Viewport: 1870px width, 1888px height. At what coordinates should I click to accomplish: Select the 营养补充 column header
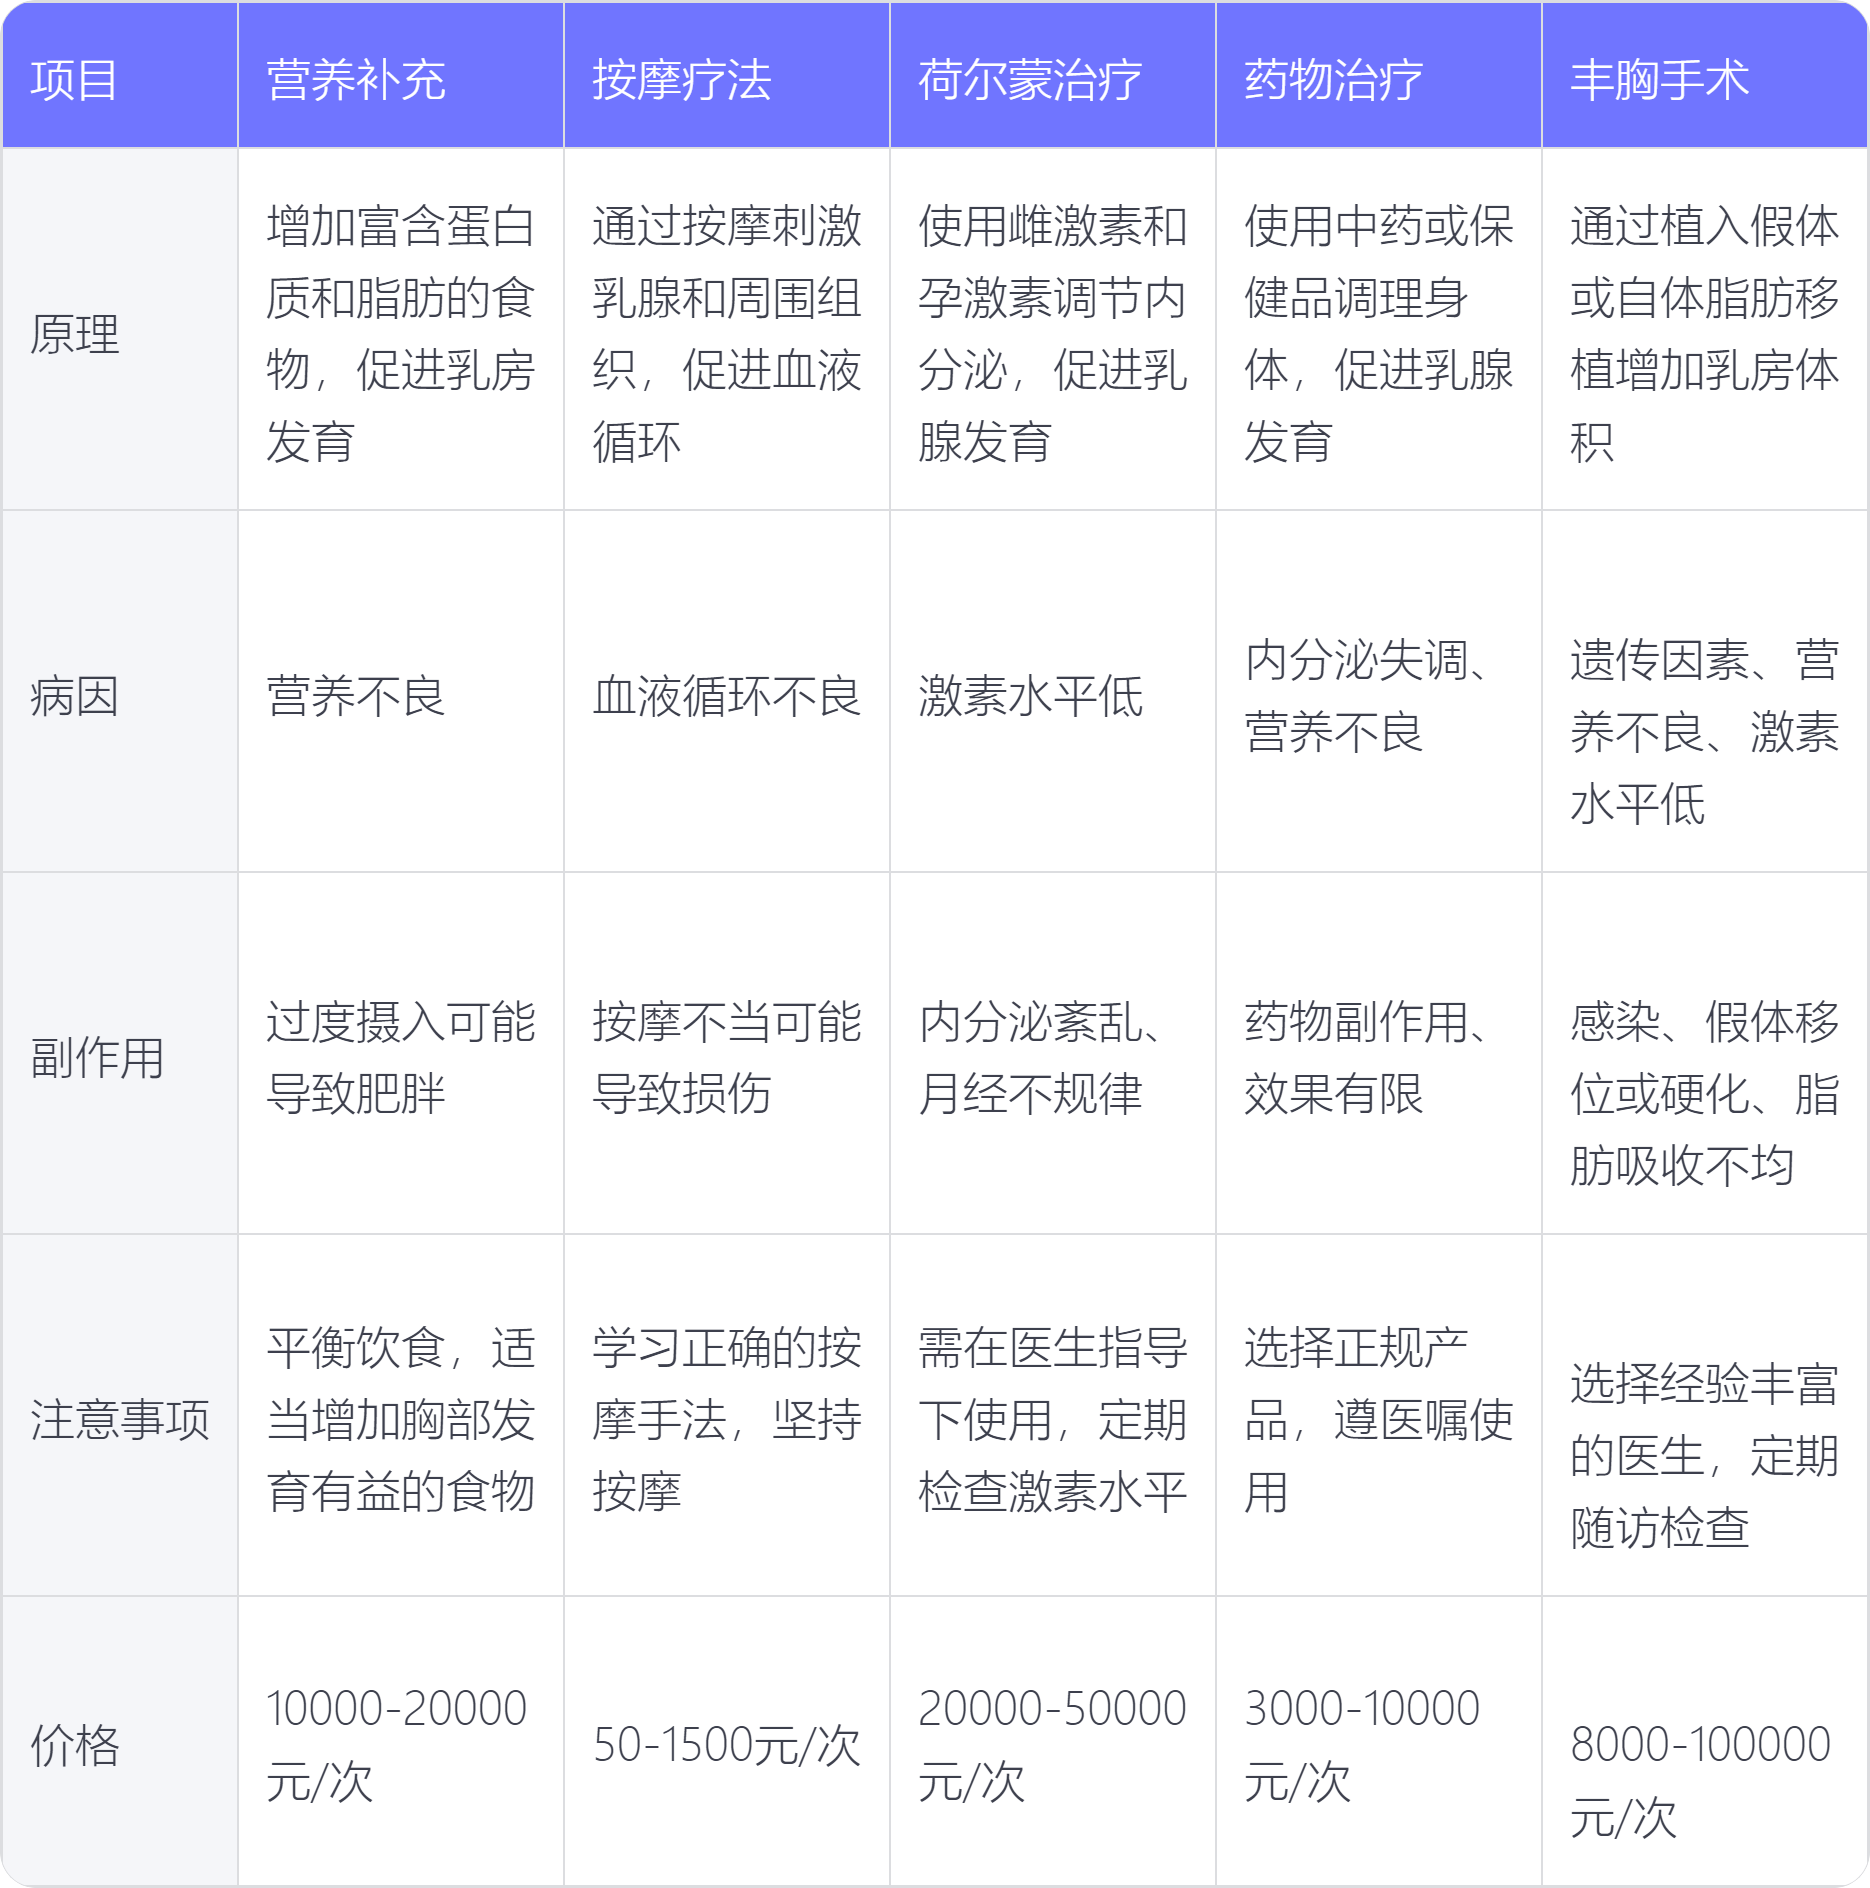coord(356,80)
